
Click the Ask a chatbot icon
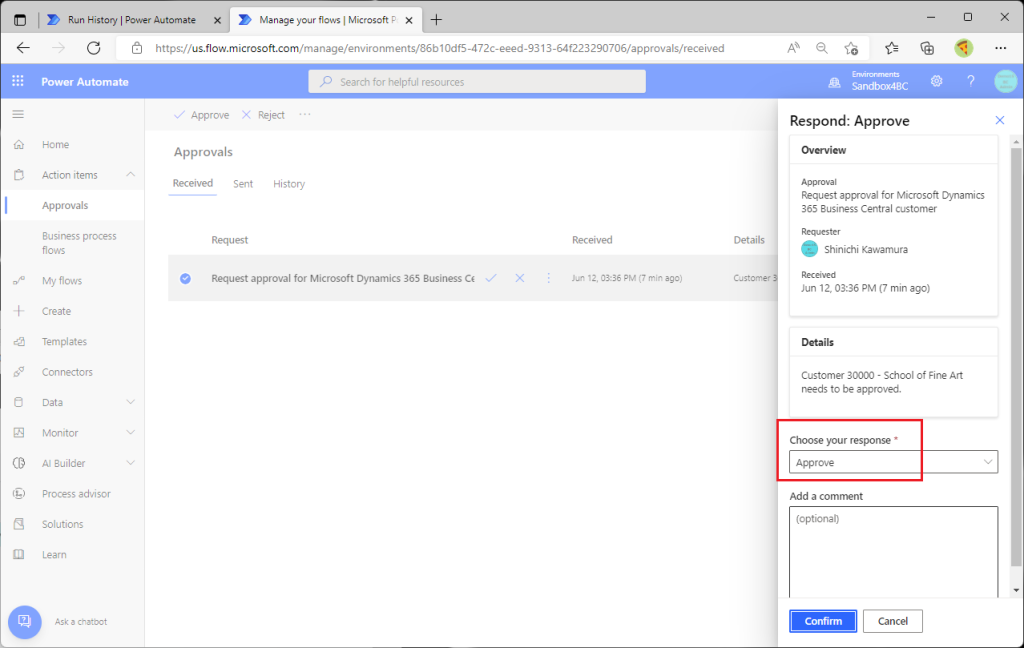pyautogui.click(x=25, y=621)
